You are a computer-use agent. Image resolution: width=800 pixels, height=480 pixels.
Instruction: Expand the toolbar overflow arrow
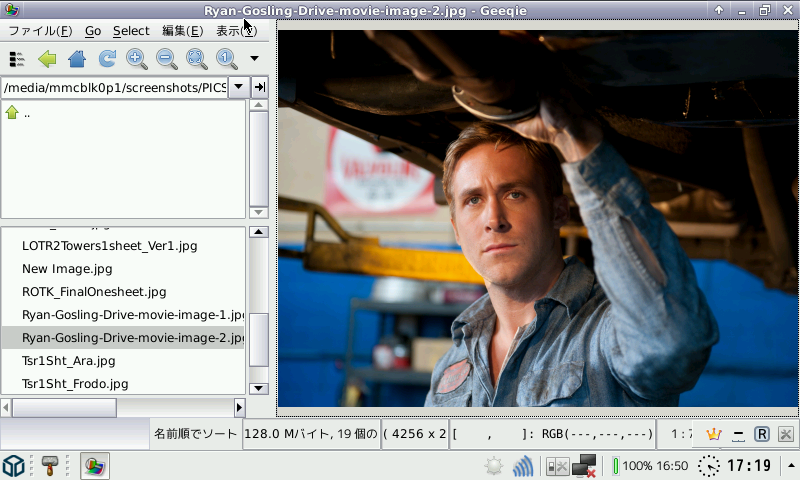[x=254, y=58]
